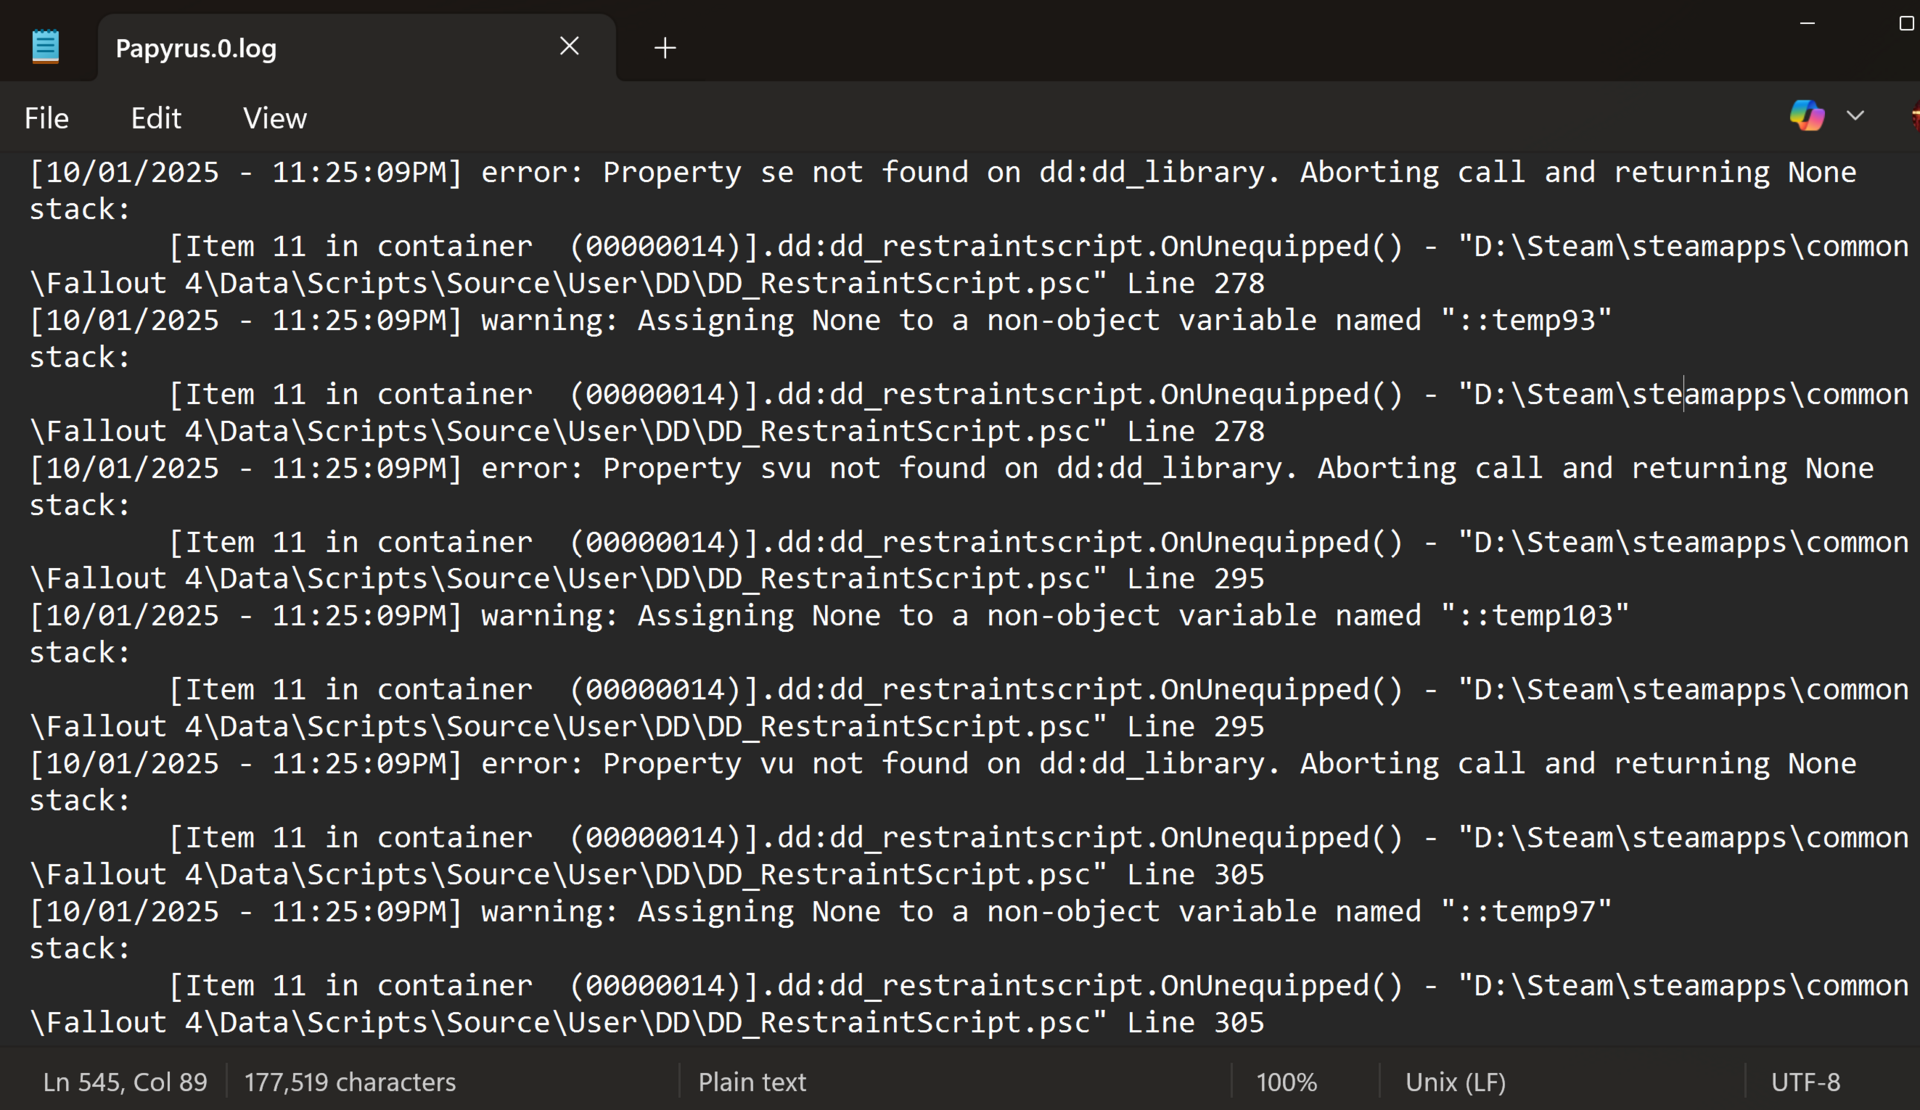Click the 177,519 characters count
This screenshot has width=1920, height=1110.
pos(350,1082)
